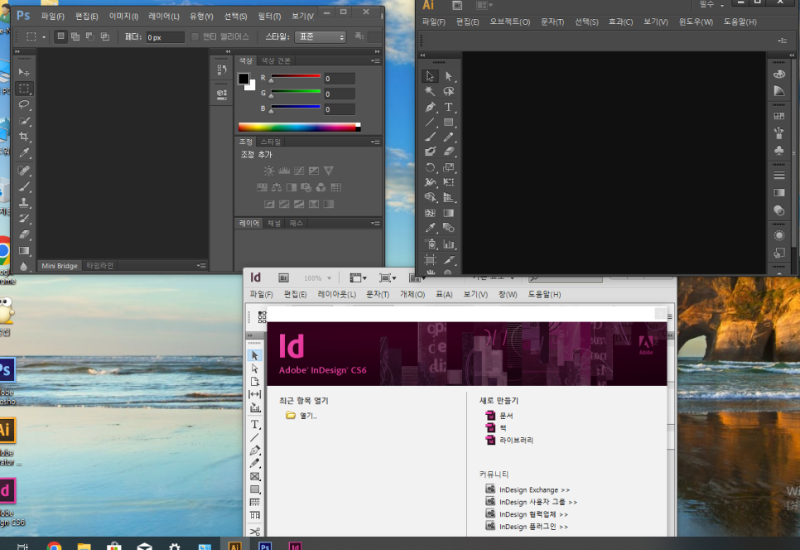Select InDesign's Type tool
The image size is (800, 550).
[255, 424]
